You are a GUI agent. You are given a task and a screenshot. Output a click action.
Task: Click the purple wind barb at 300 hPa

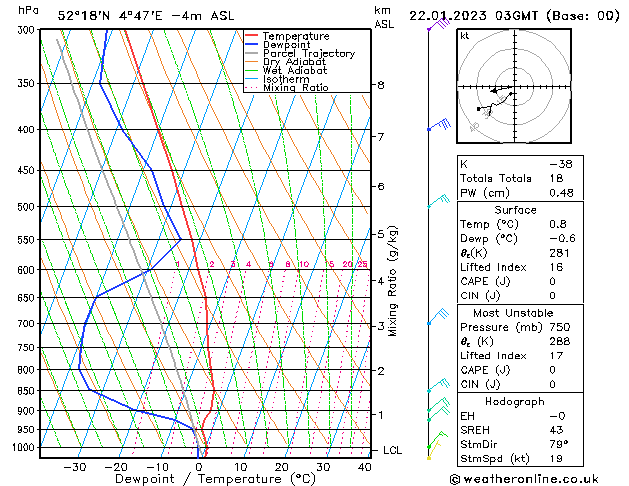438,24
